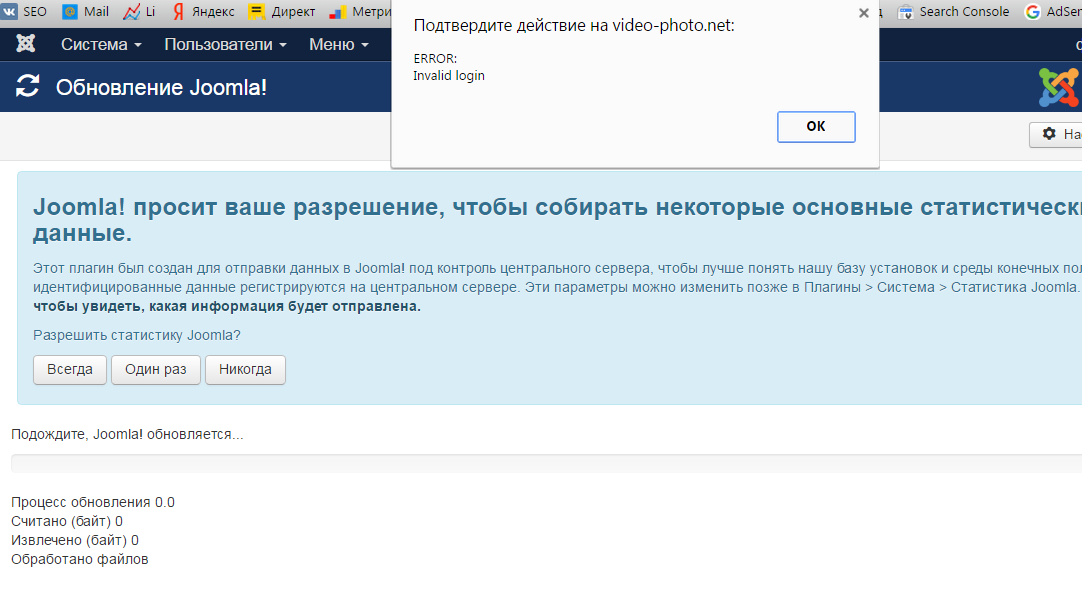Click the Яндекс bookmark icon

[x=178, y=12]
